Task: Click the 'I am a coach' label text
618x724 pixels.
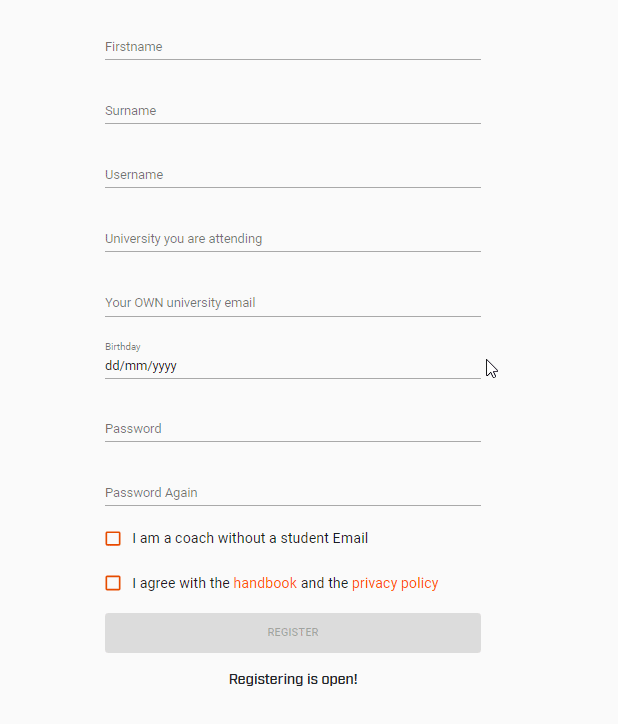Action: point(250,539)
